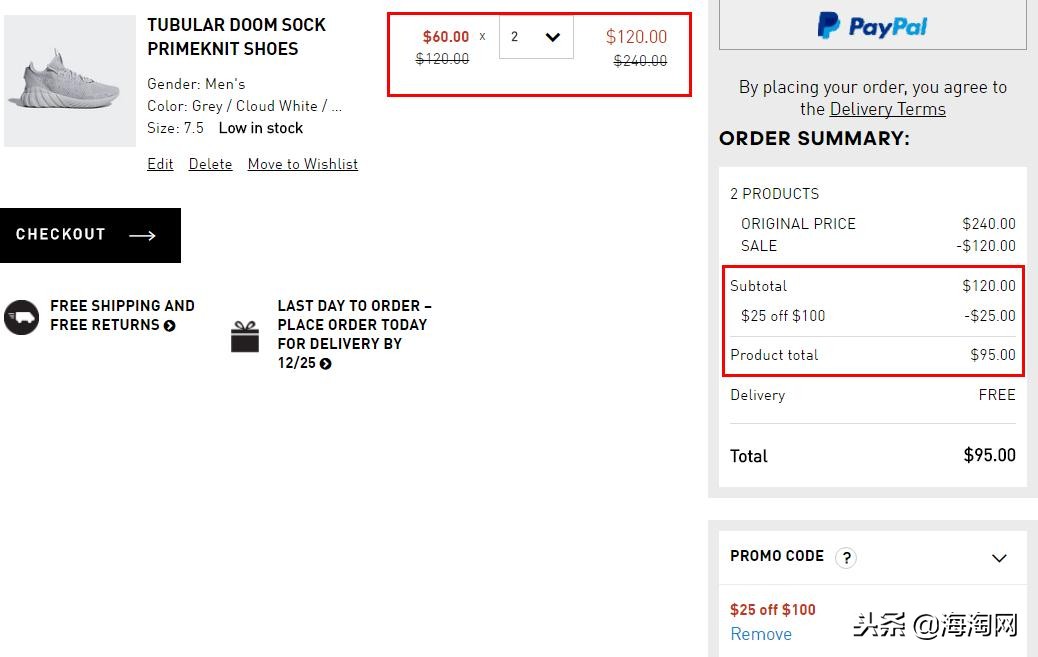1038x657 pixels.
Task: Click Edit under the shoe details
Action: pos(160,164)
